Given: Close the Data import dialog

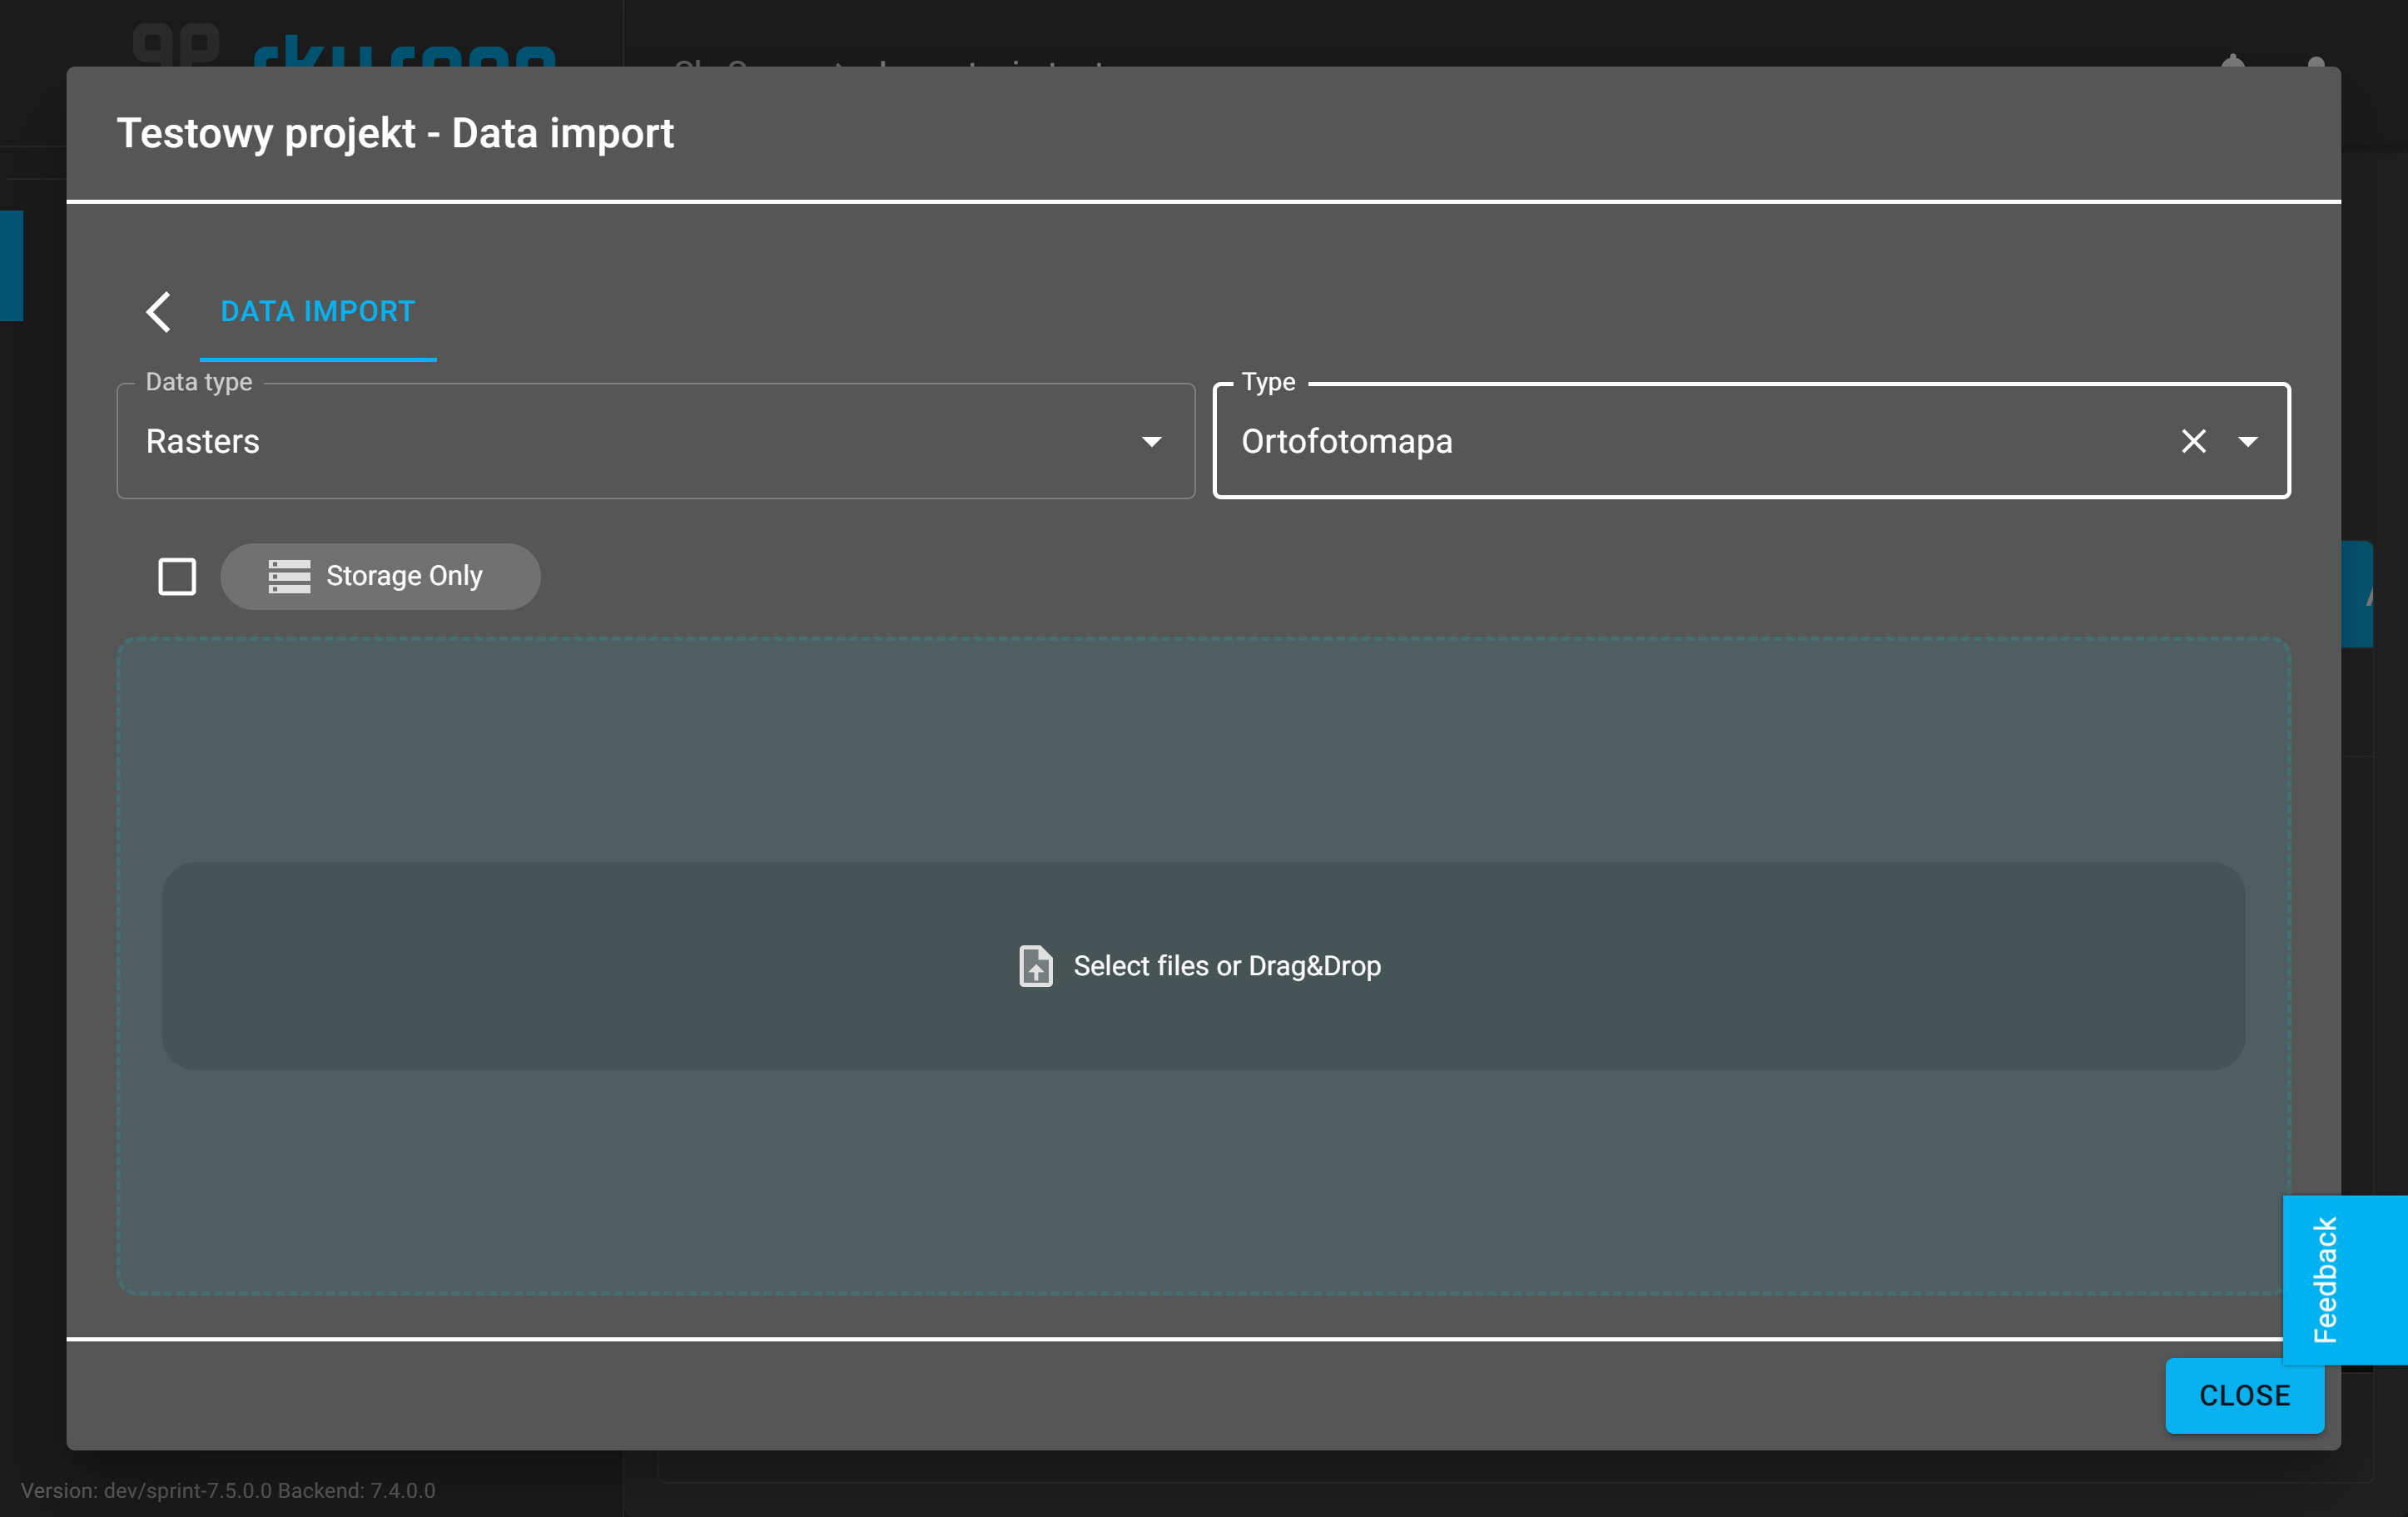Looking at the screenshot, I should 2244,1395.
